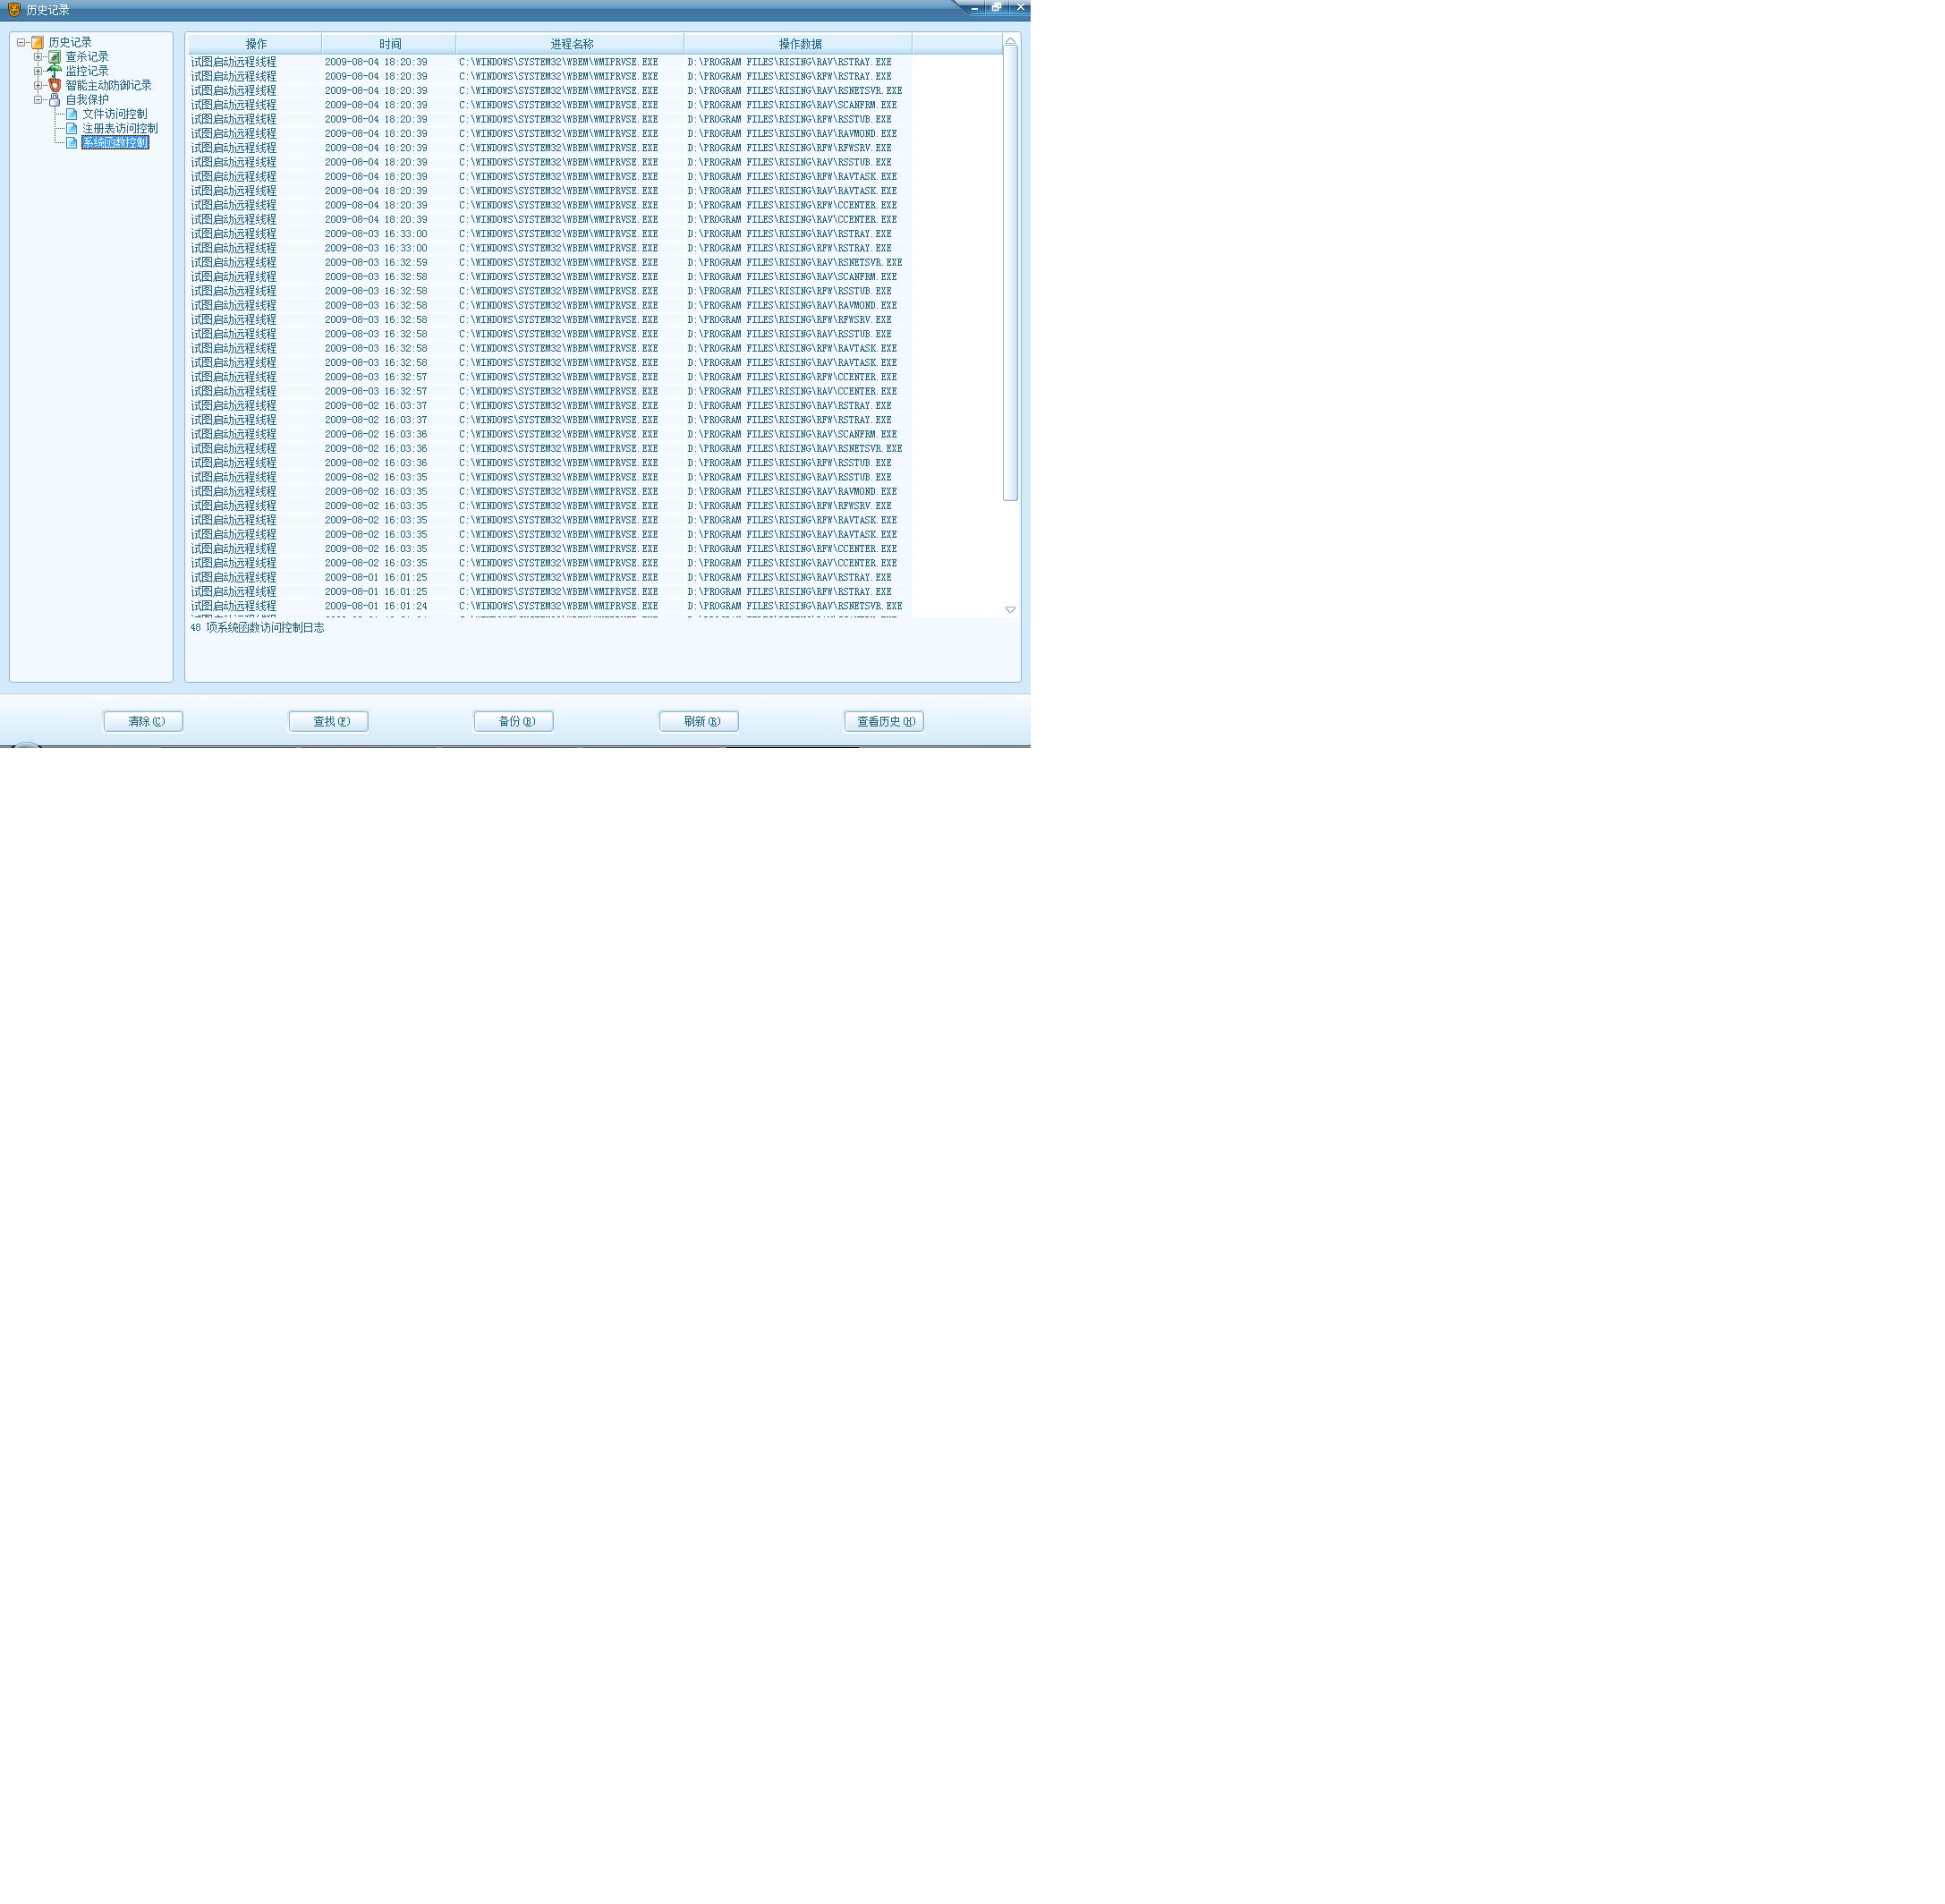Viewport: 1945px width, 1904px height.
Task: Click the green 查杀记录 scan icon
Action: point(55,57)
